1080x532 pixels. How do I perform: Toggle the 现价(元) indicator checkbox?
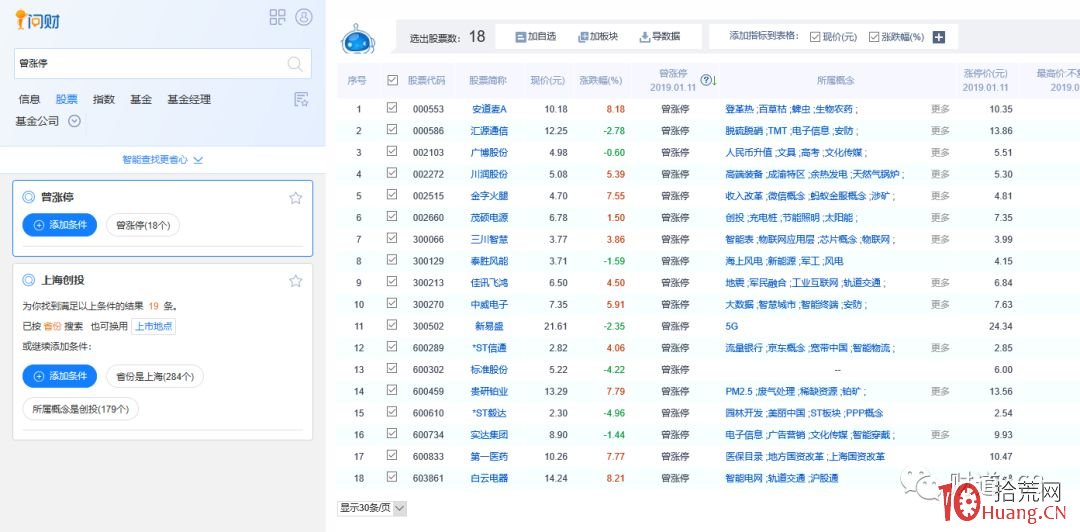pyautogui.click(x=815, y=37)
